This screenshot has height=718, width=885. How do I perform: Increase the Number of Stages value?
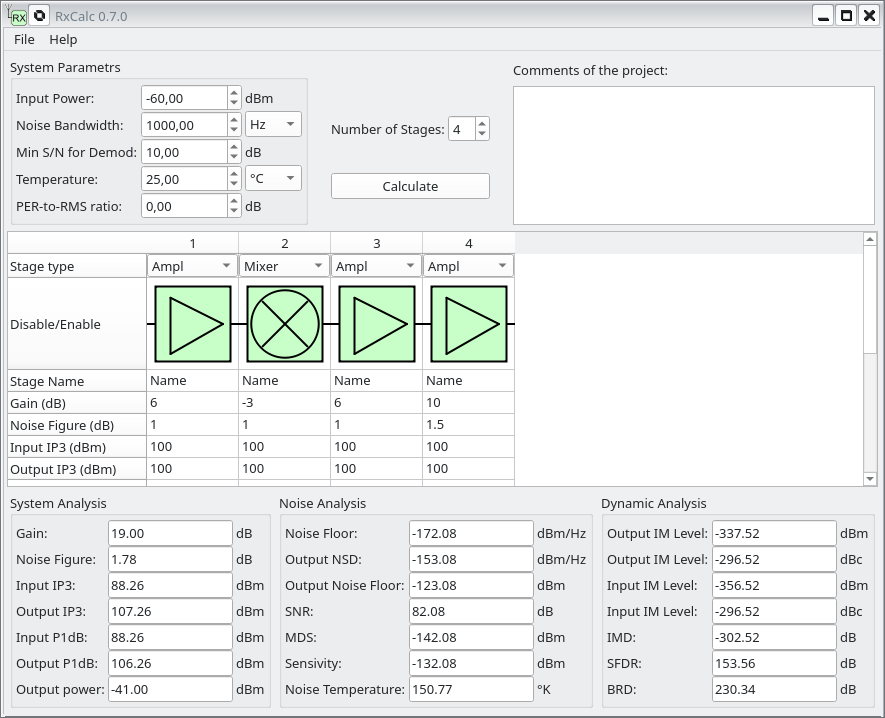click(x=483, y=124)
